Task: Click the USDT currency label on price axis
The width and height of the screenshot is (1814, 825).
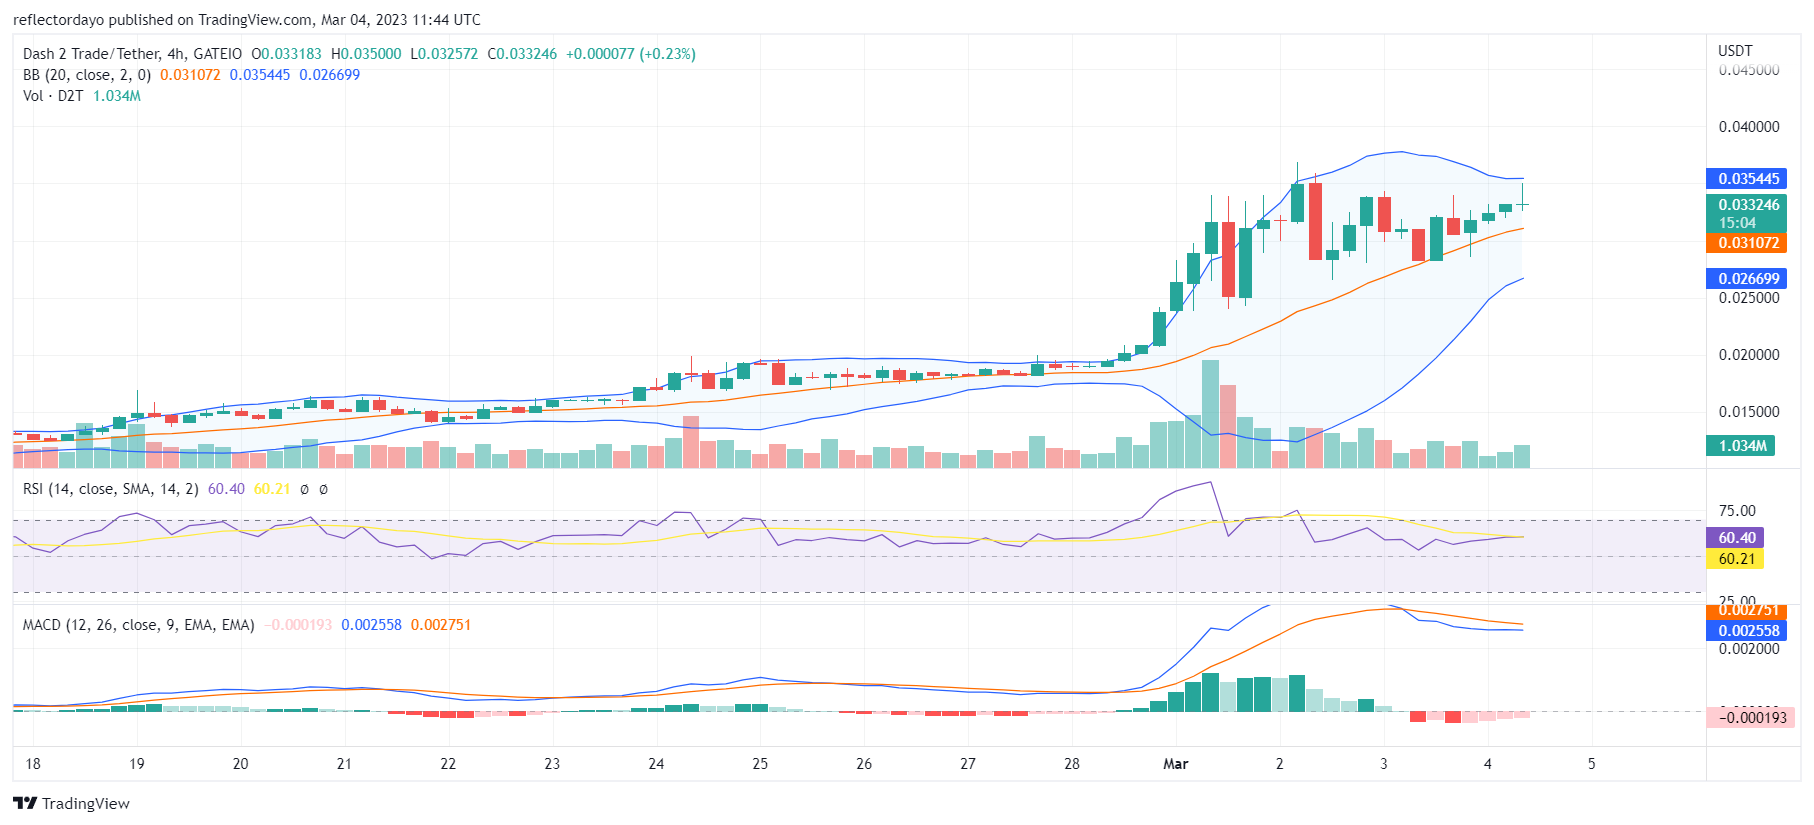Action: pyautogui.click(x=1735, y=51)
